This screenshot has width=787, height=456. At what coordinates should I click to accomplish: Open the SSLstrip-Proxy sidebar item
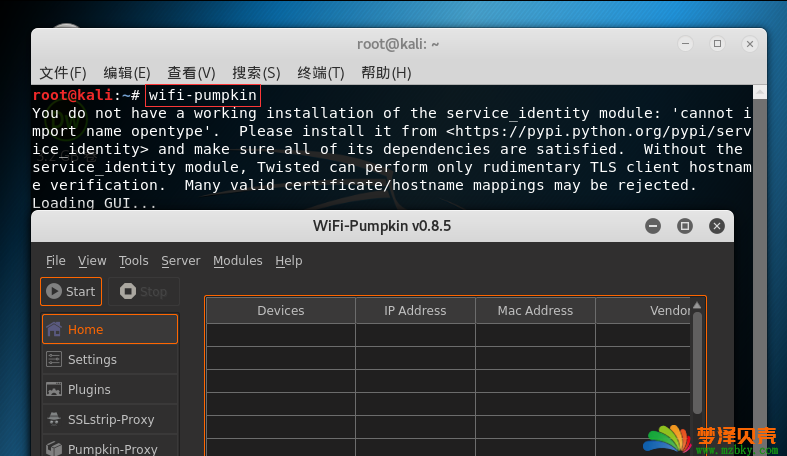click(110, 419)
